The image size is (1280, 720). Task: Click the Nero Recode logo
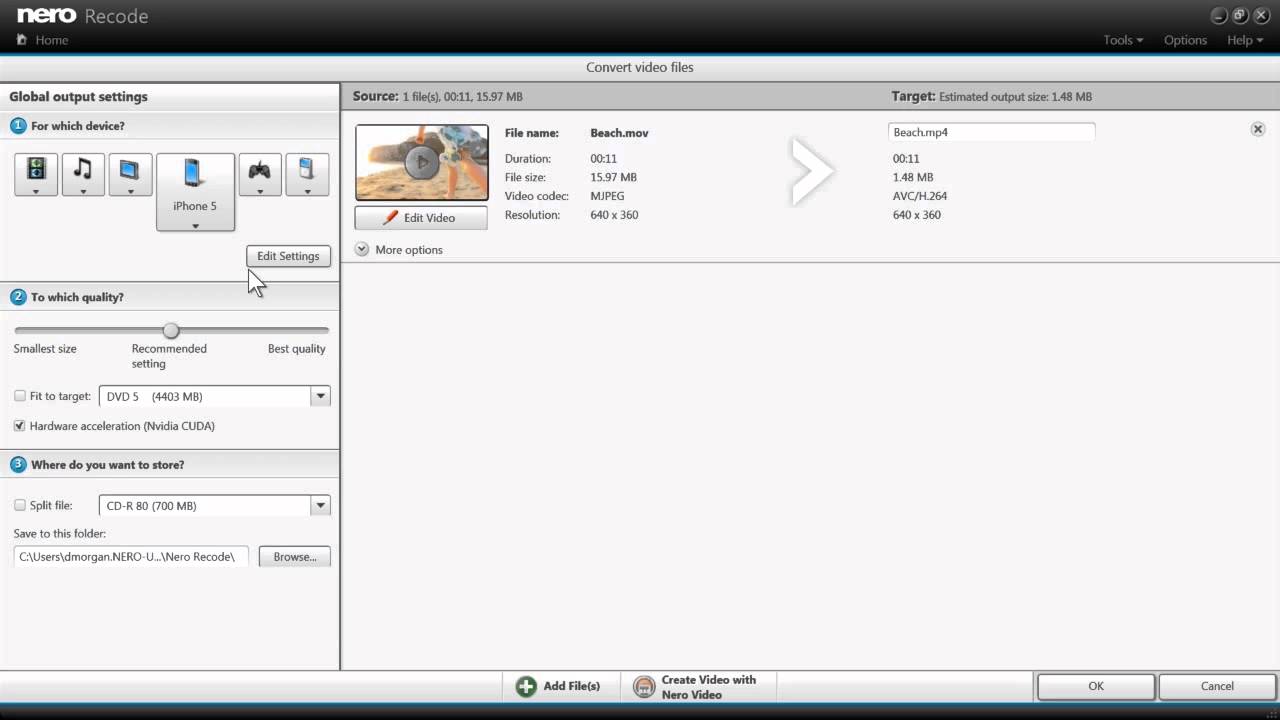coord(83,16)
